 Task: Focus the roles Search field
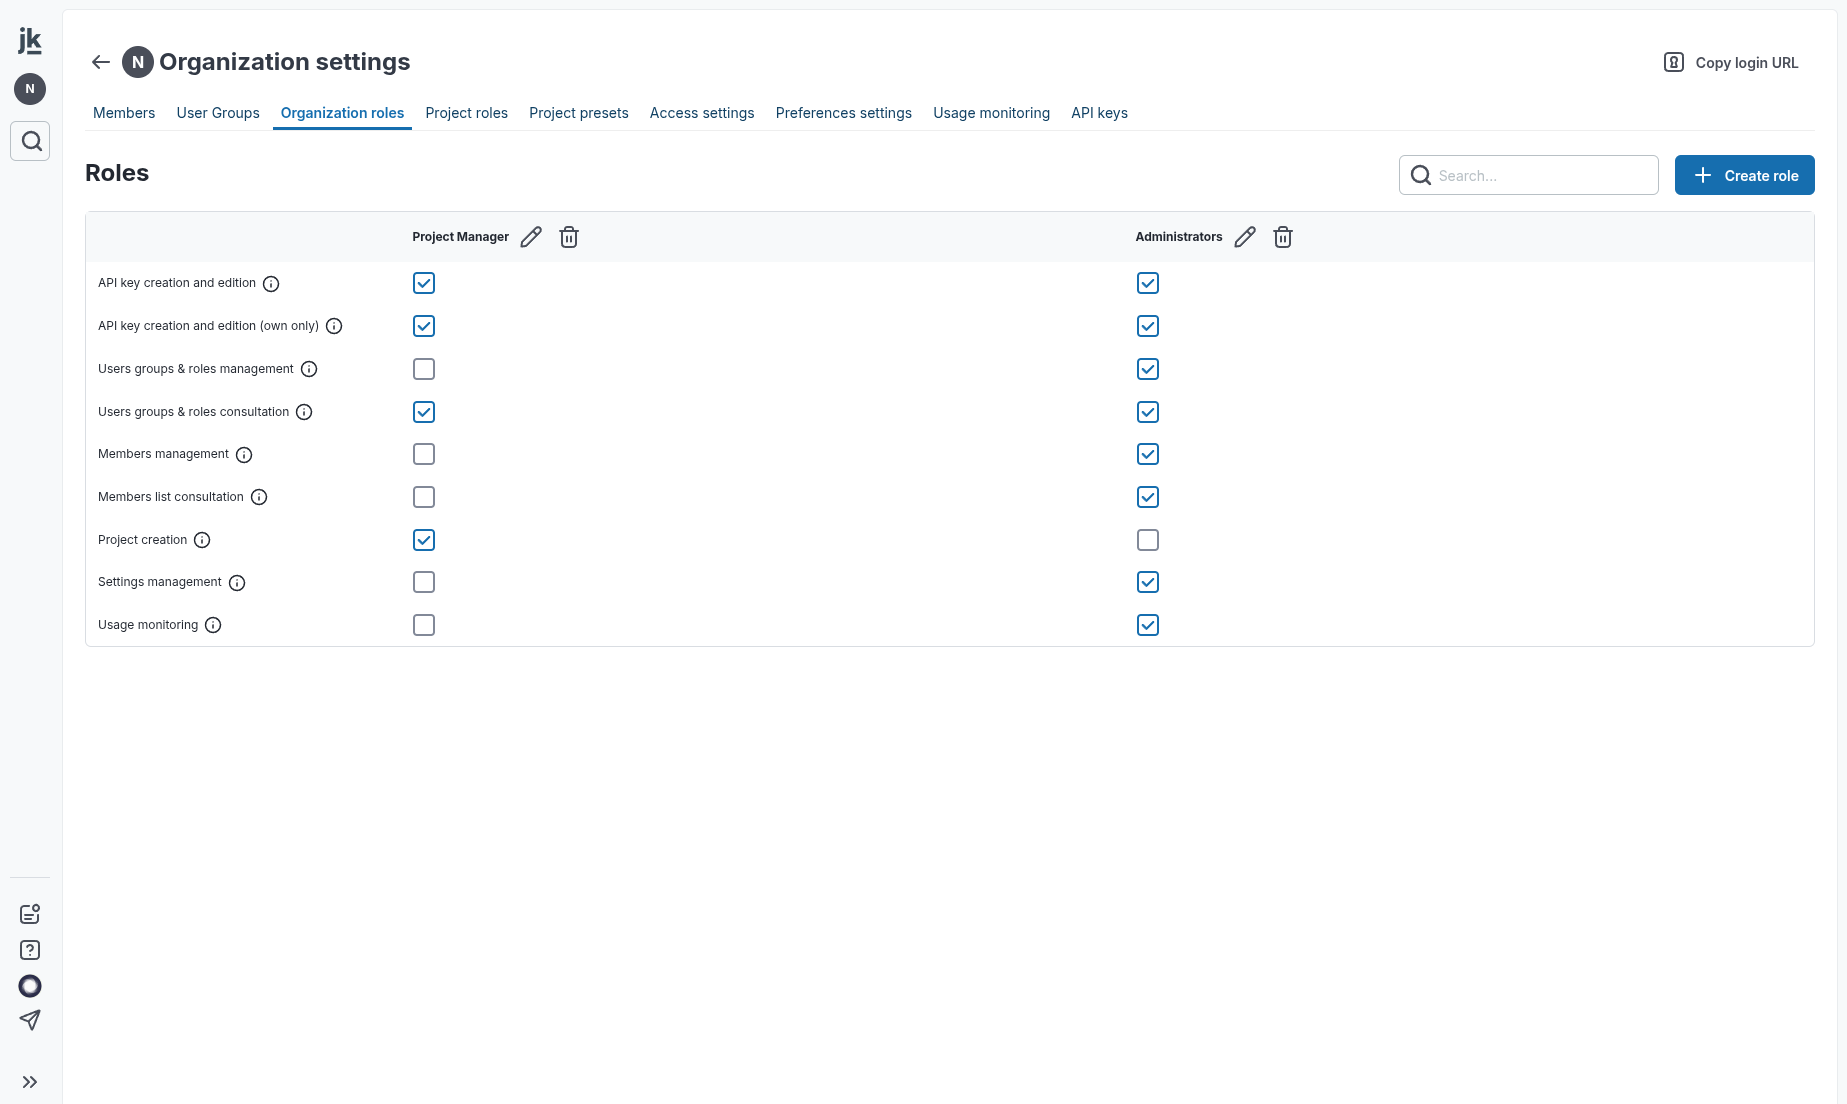pos(1528,175)
